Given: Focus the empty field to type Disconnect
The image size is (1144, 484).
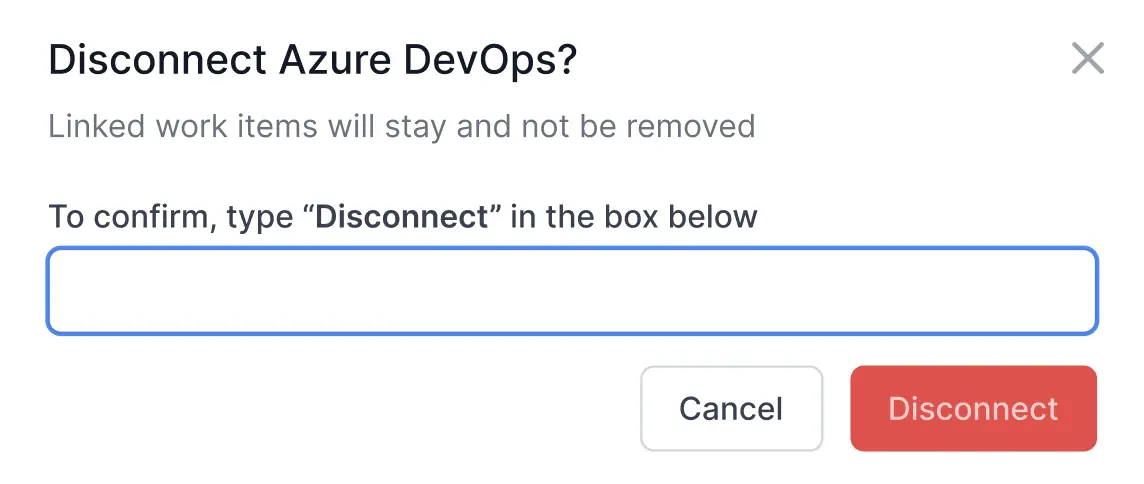Looking at the screenshot, I should [x=572, y=291].
